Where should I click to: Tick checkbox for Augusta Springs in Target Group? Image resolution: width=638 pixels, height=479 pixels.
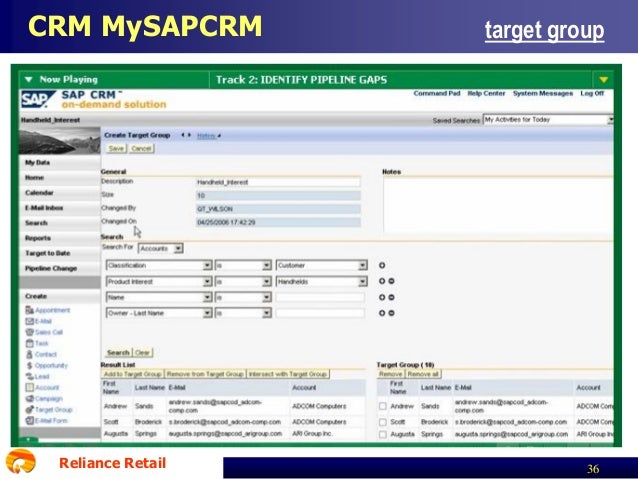[x=382, y=434]
